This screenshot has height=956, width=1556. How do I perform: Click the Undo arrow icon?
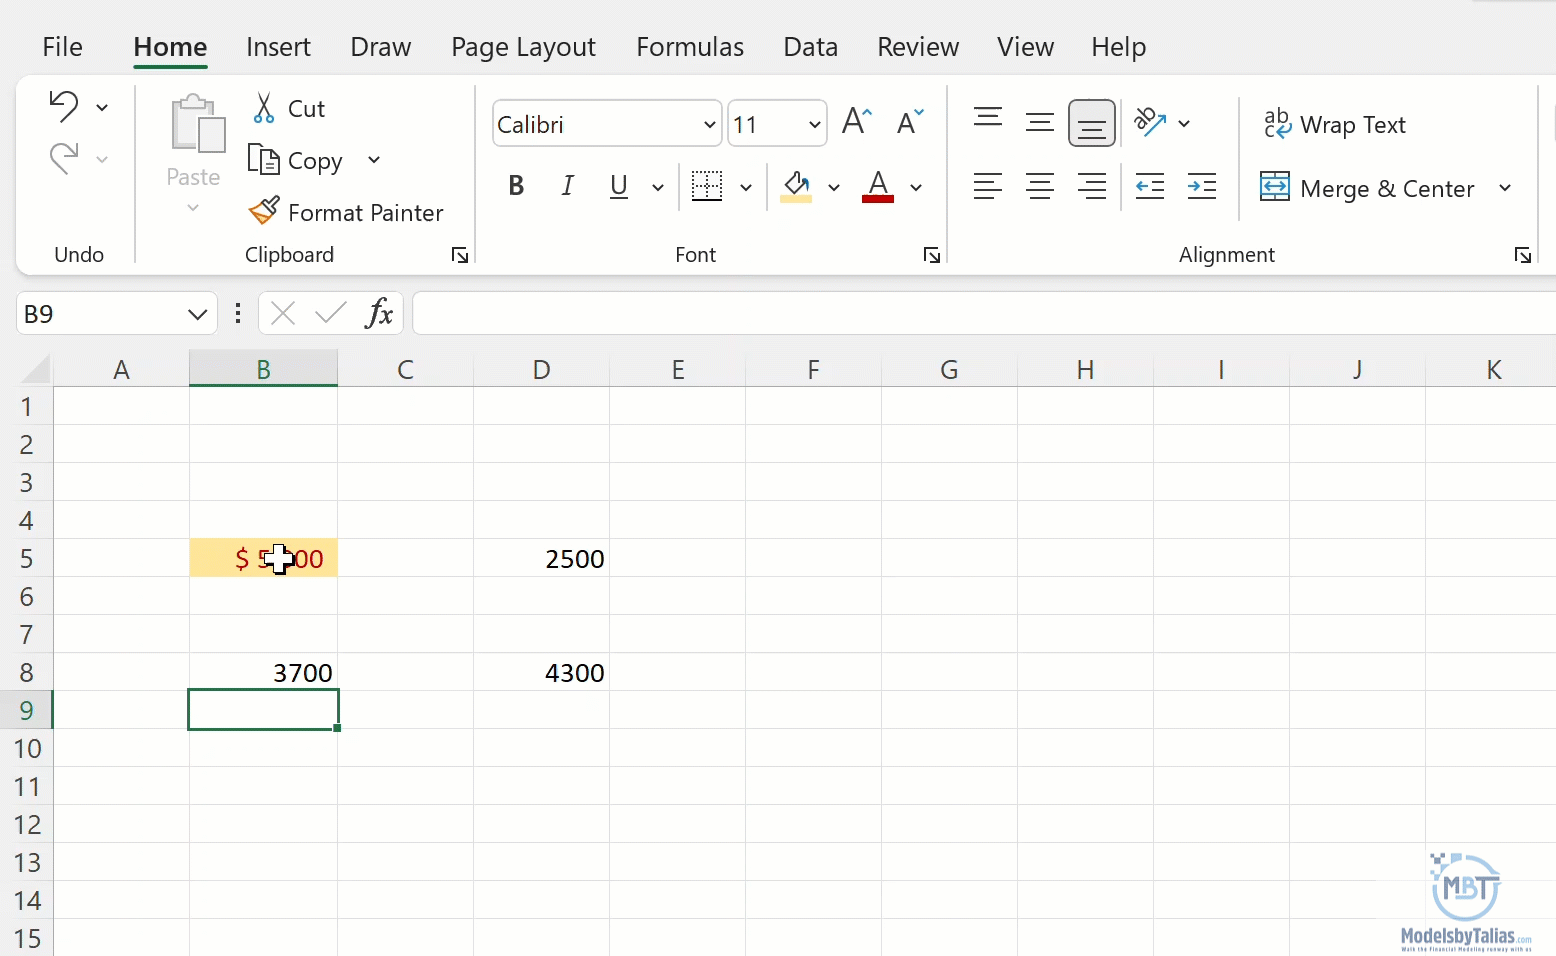pyautogui.click(x=62, y=104)
